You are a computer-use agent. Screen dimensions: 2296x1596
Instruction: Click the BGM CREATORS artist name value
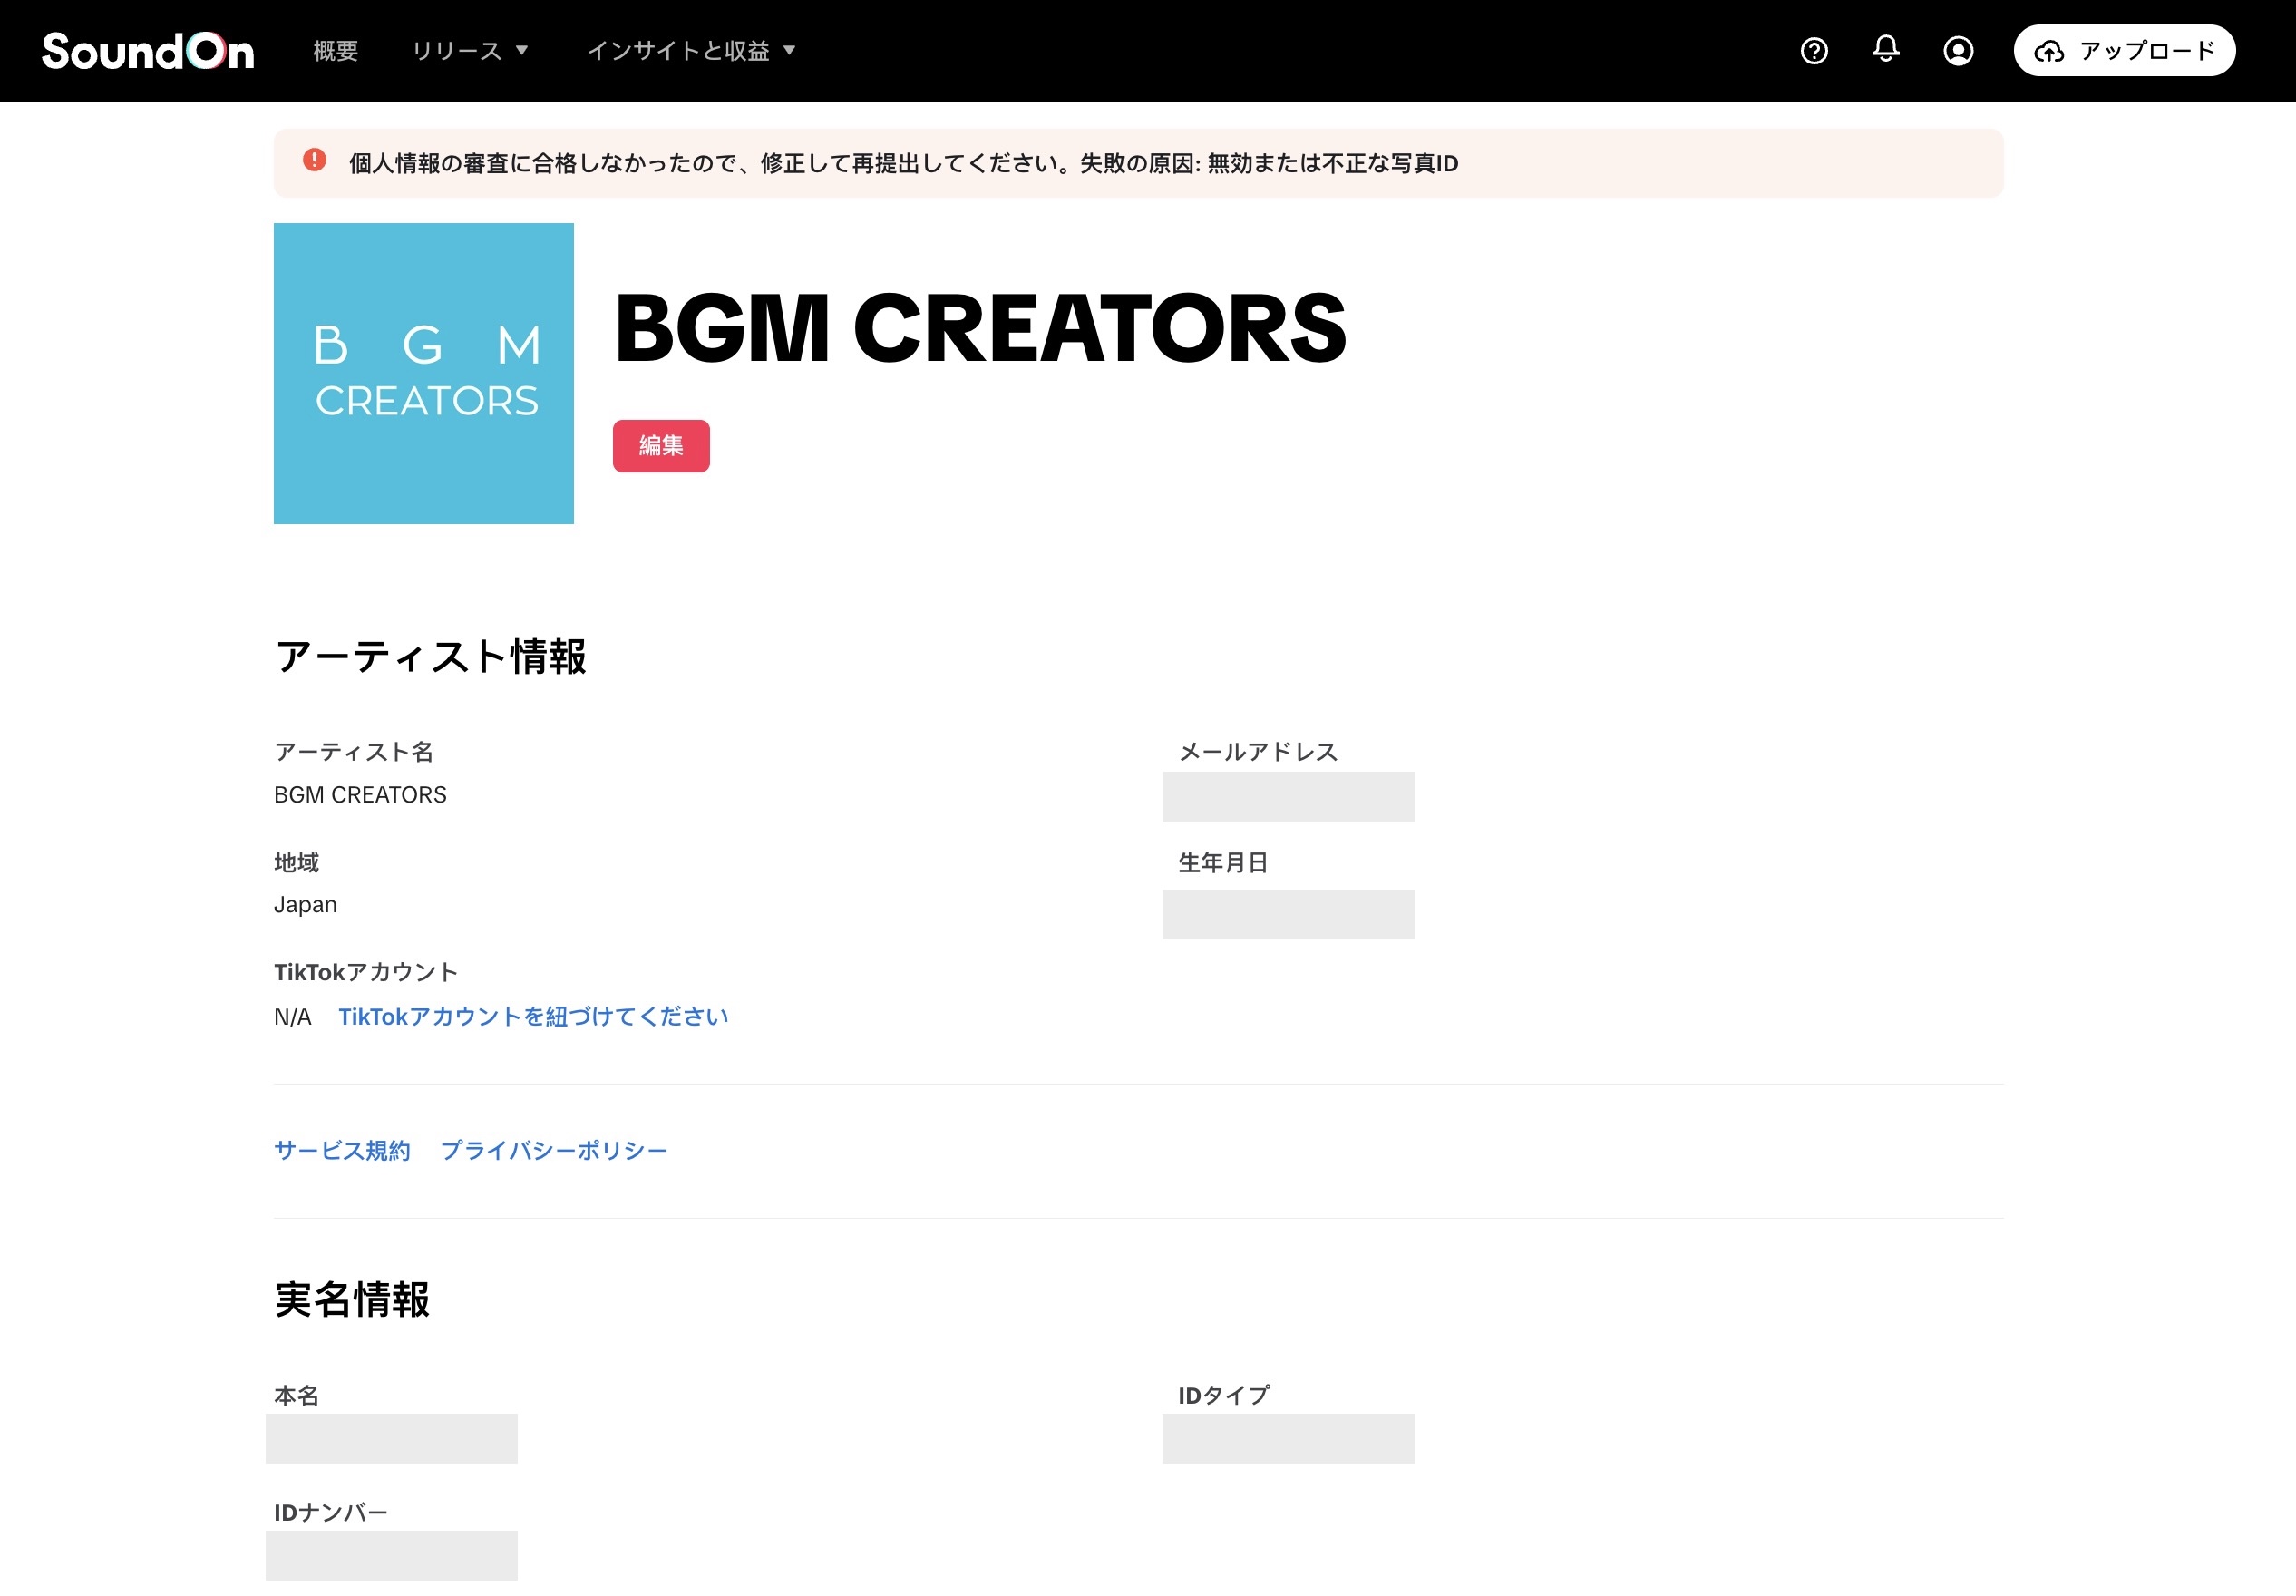click(360, 795)
